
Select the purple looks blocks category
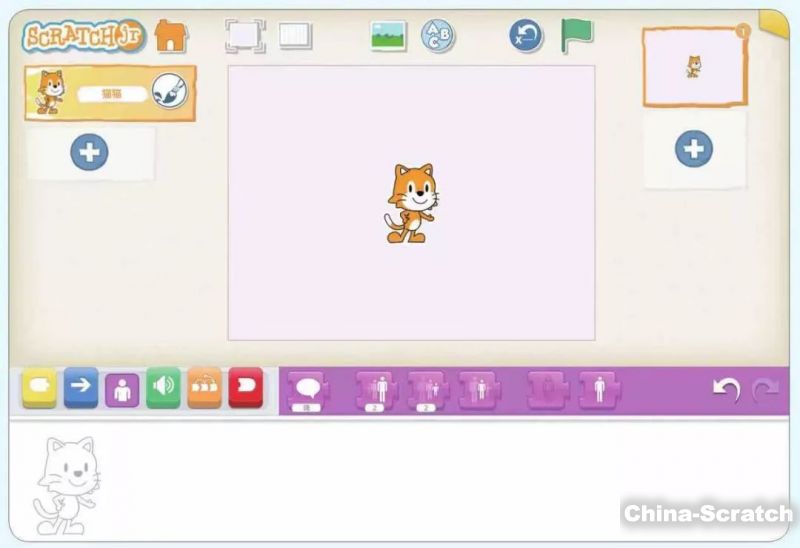click(122, 388)
